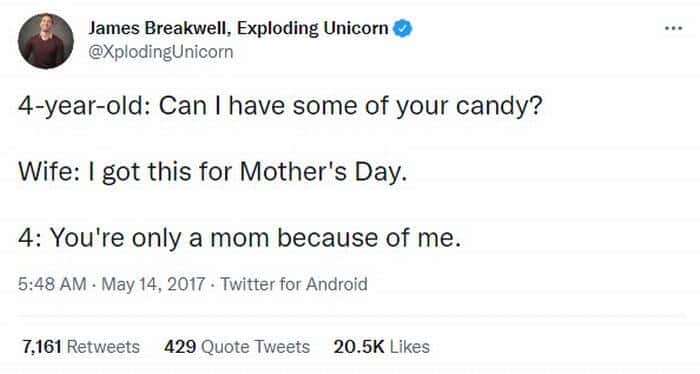View the 7,161 Retweets list
Screen dimensions: 700x374
[x=81, y=347]
